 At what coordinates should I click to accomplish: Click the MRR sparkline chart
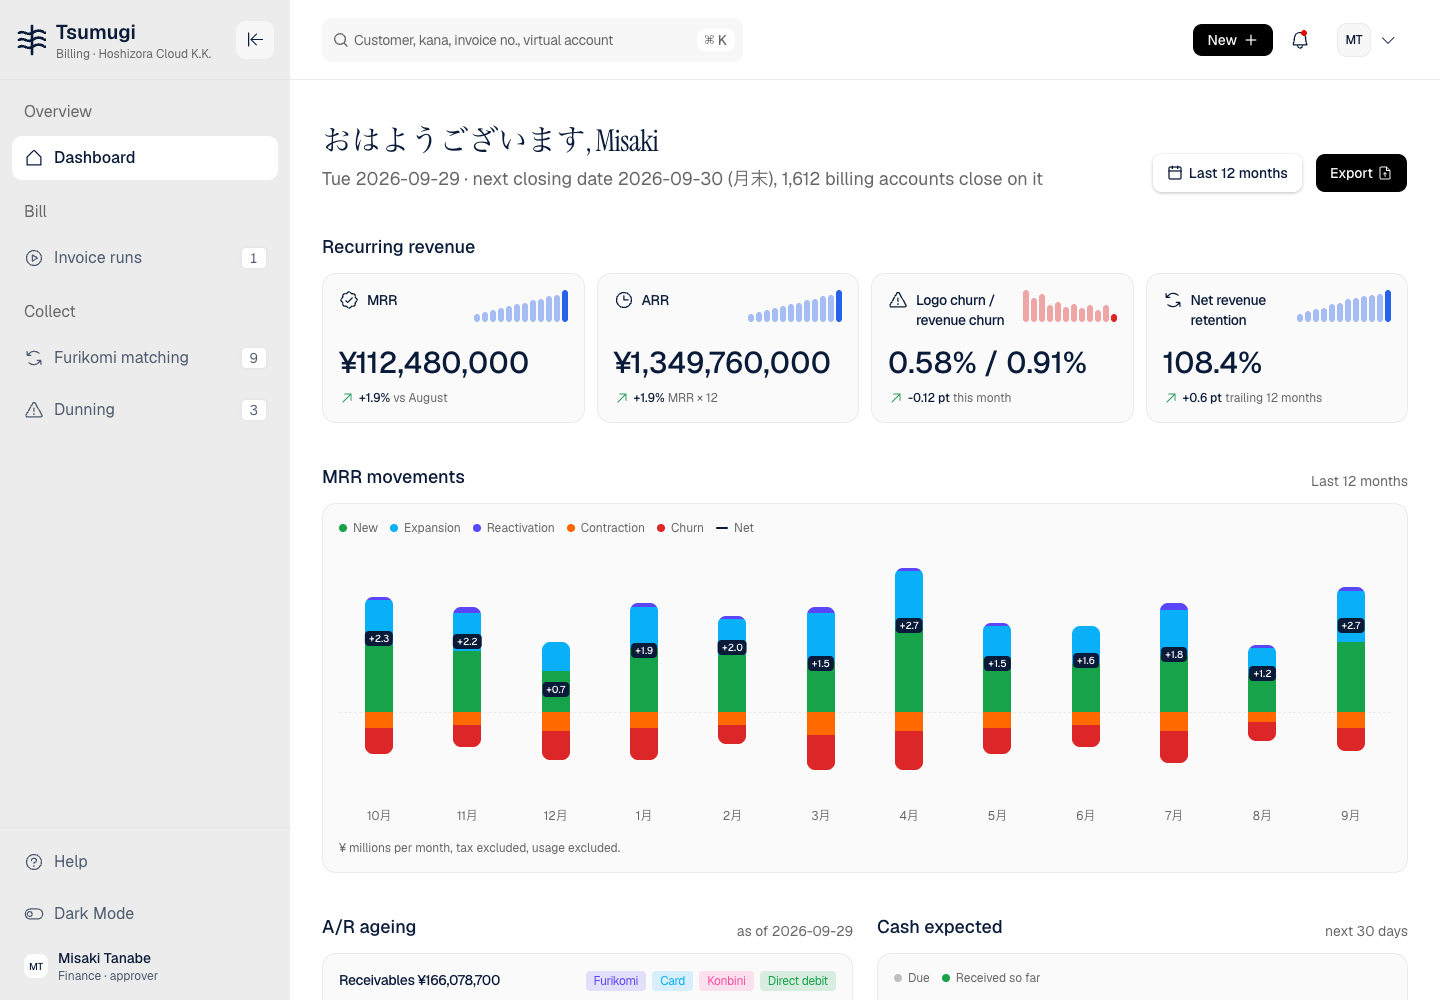[x=521, y=306]
